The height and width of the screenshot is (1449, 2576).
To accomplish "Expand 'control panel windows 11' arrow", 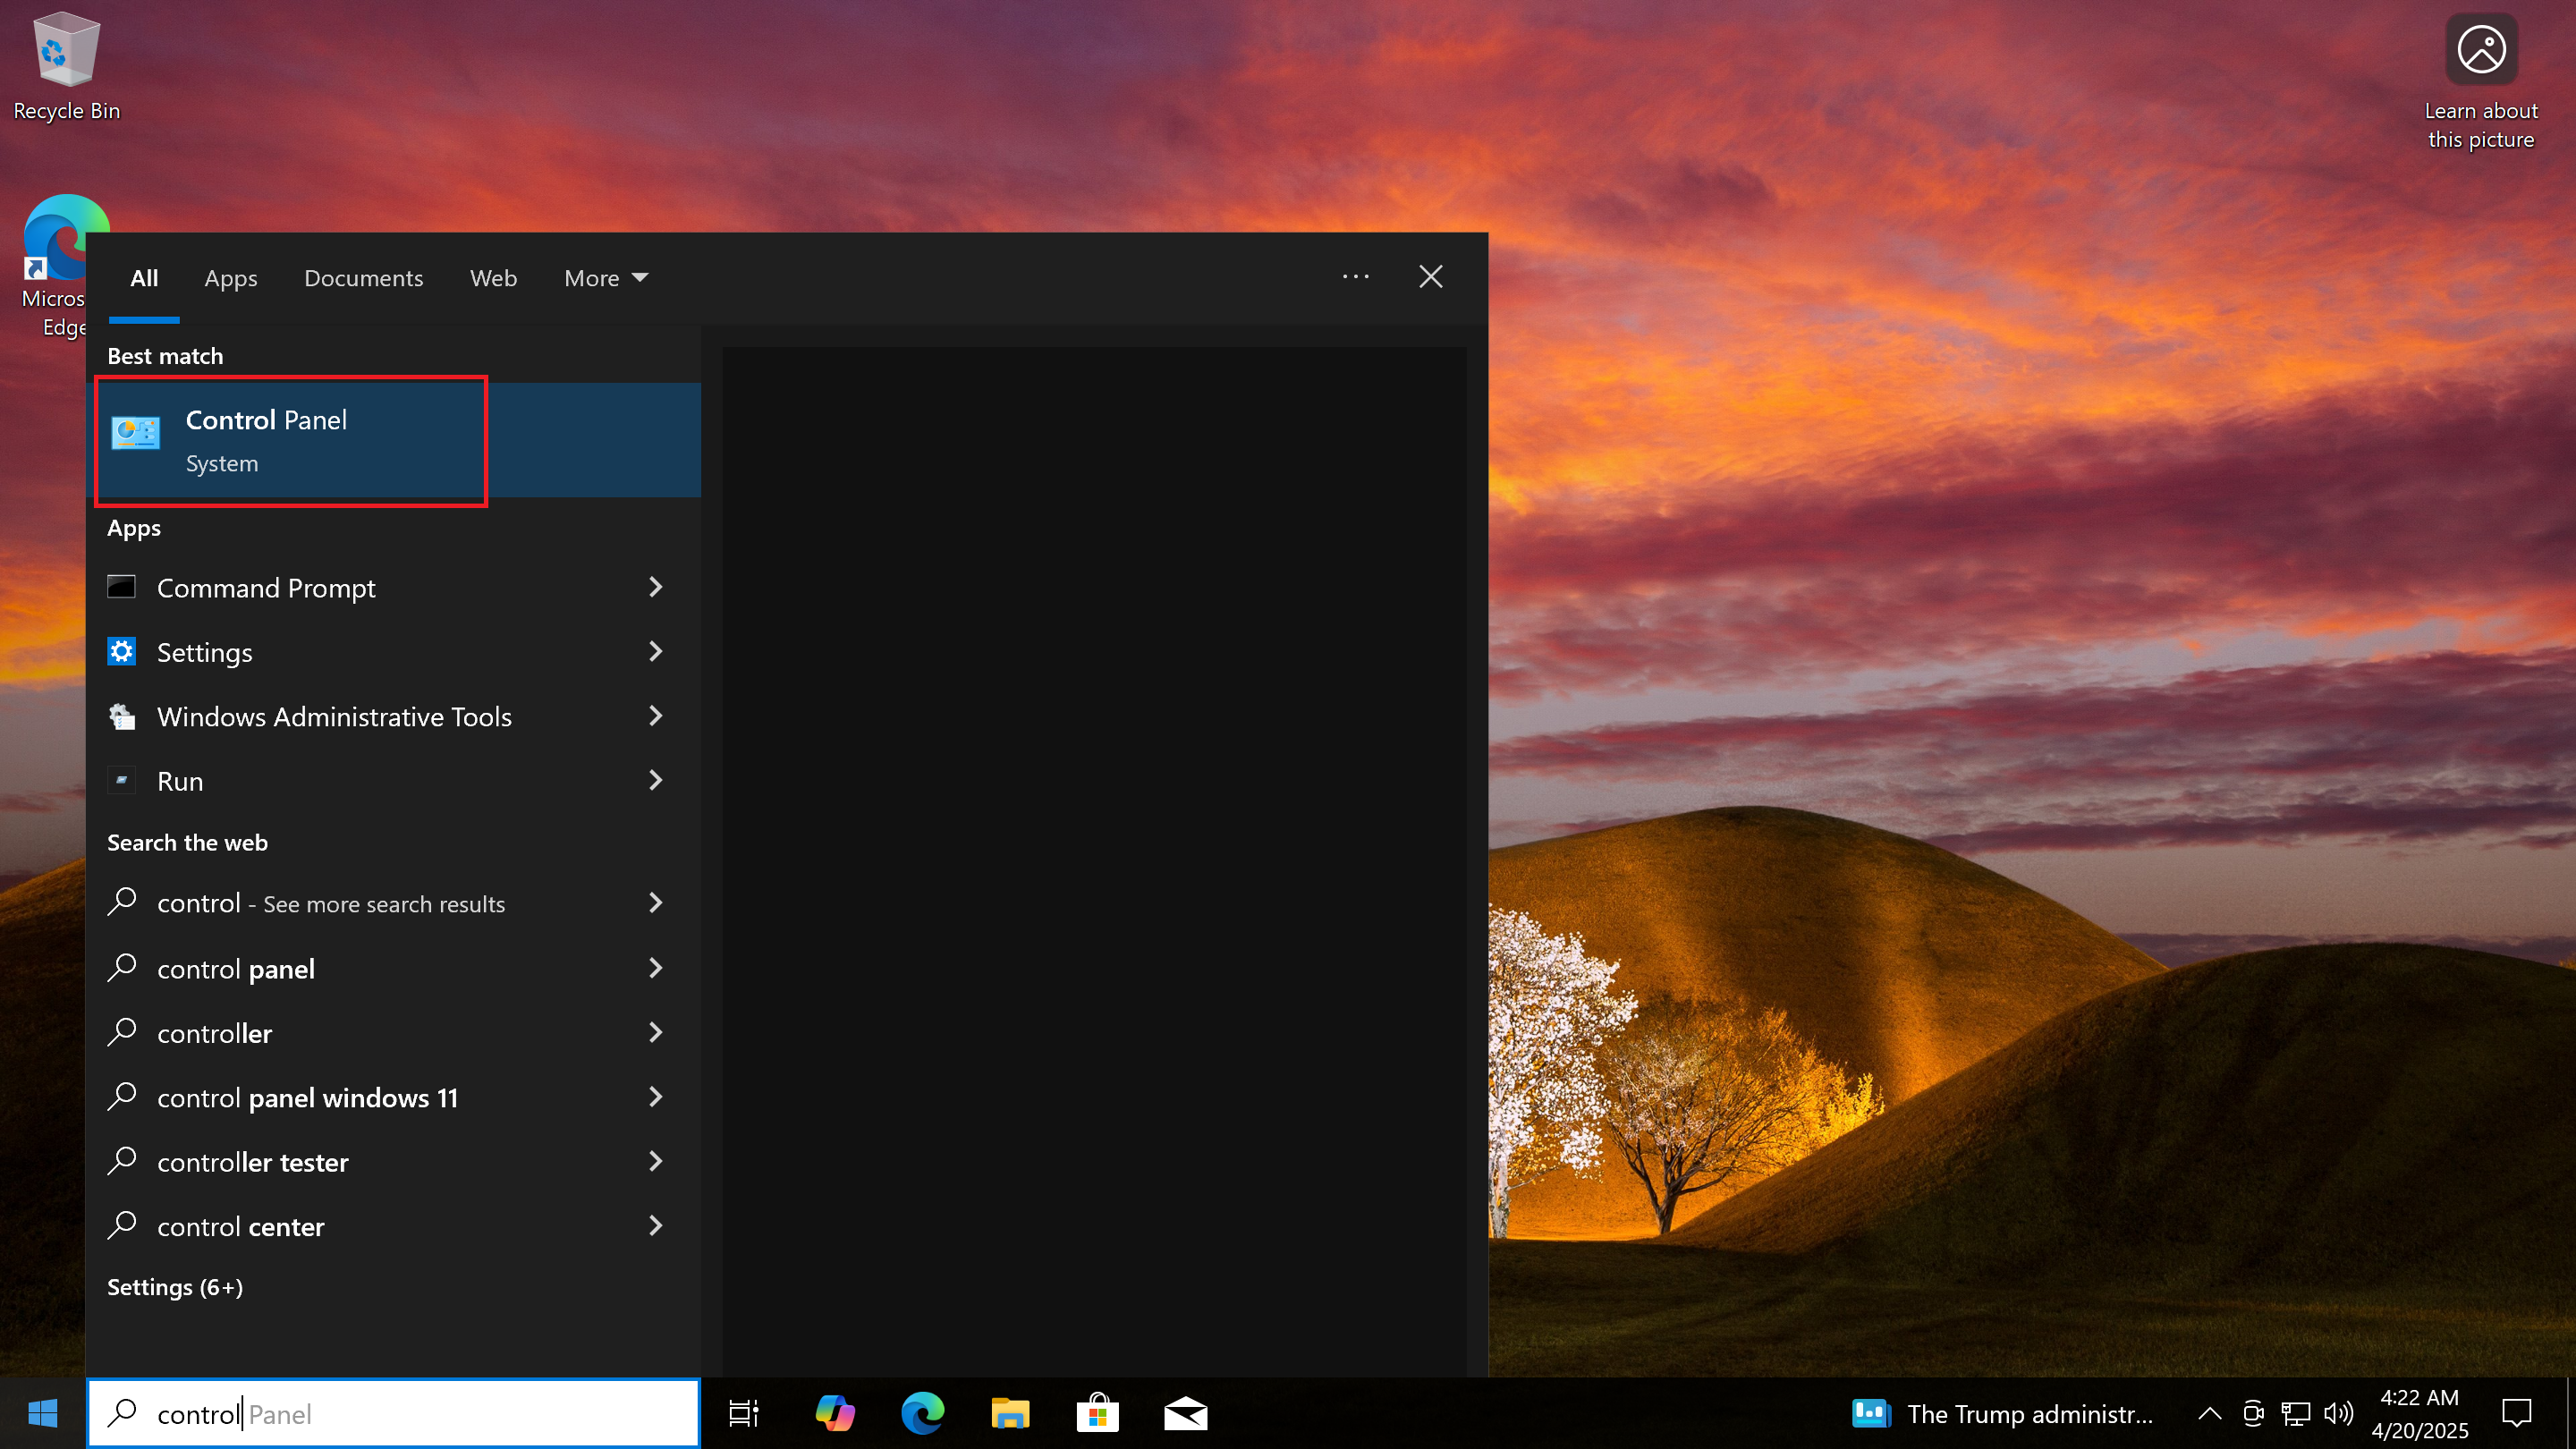I will coord(656,1096).
